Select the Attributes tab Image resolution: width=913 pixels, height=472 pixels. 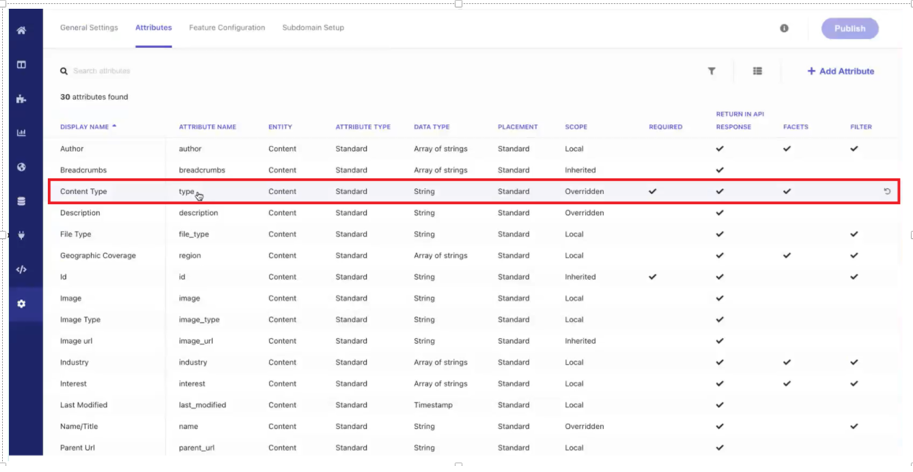pos(154,27)
